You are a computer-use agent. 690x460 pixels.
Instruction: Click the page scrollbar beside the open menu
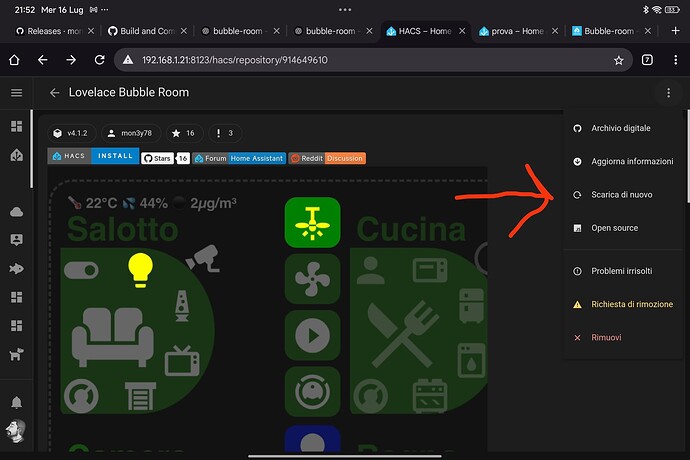688,156
